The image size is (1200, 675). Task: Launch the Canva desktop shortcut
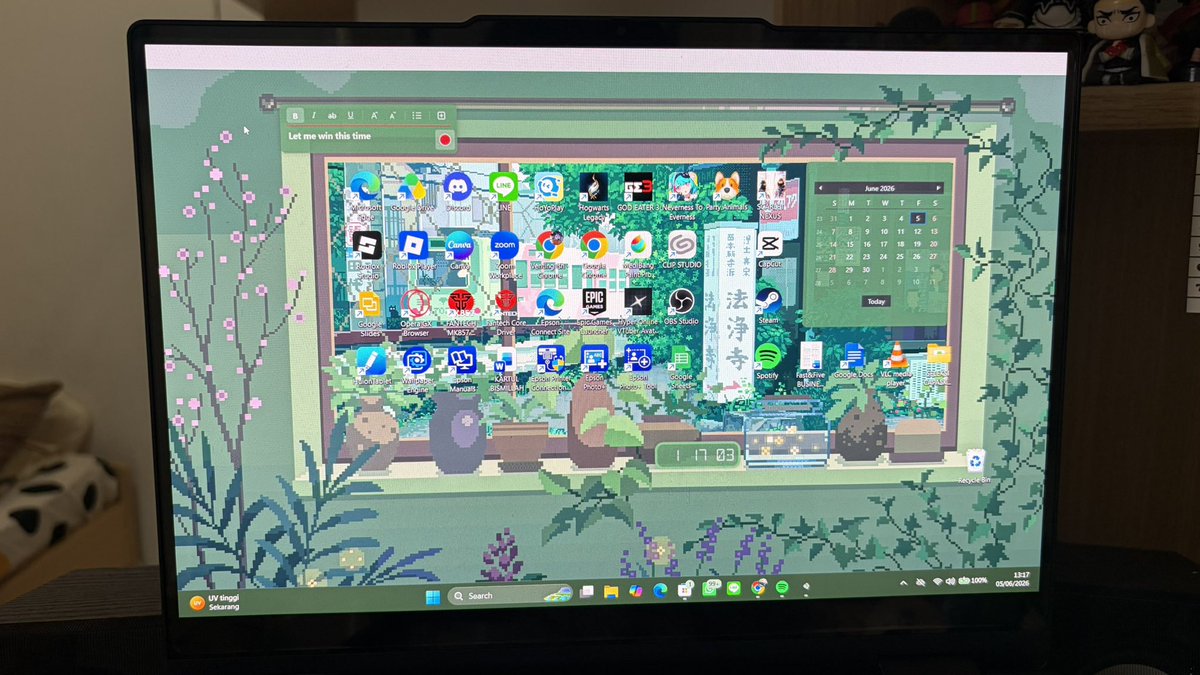459,250
